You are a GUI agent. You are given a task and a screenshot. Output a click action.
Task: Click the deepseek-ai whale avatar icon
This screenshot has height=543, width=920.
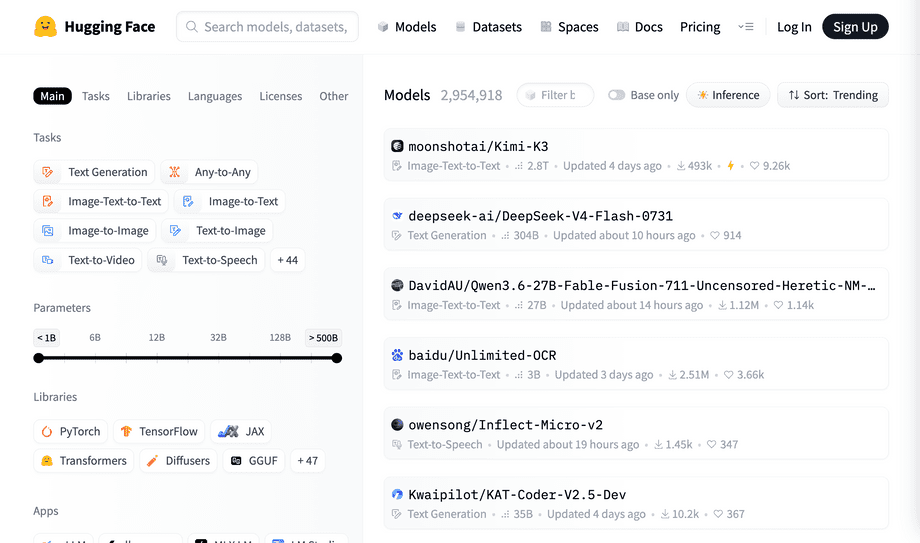pos(397,215)
